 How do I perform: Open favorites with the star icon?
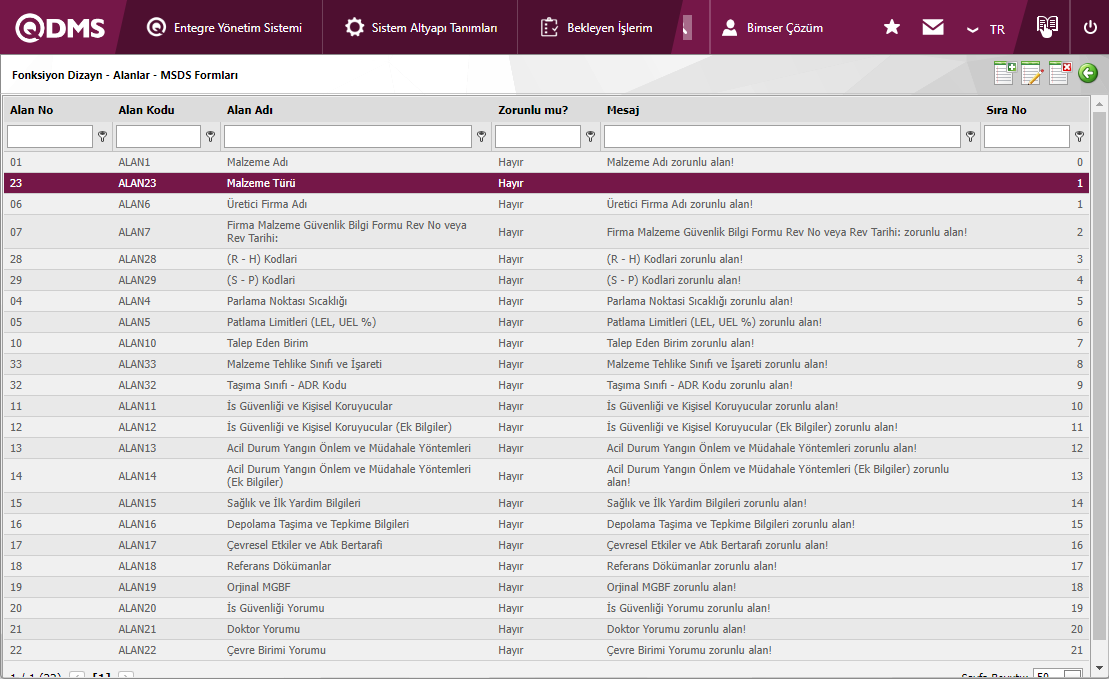tap(892, 27)
